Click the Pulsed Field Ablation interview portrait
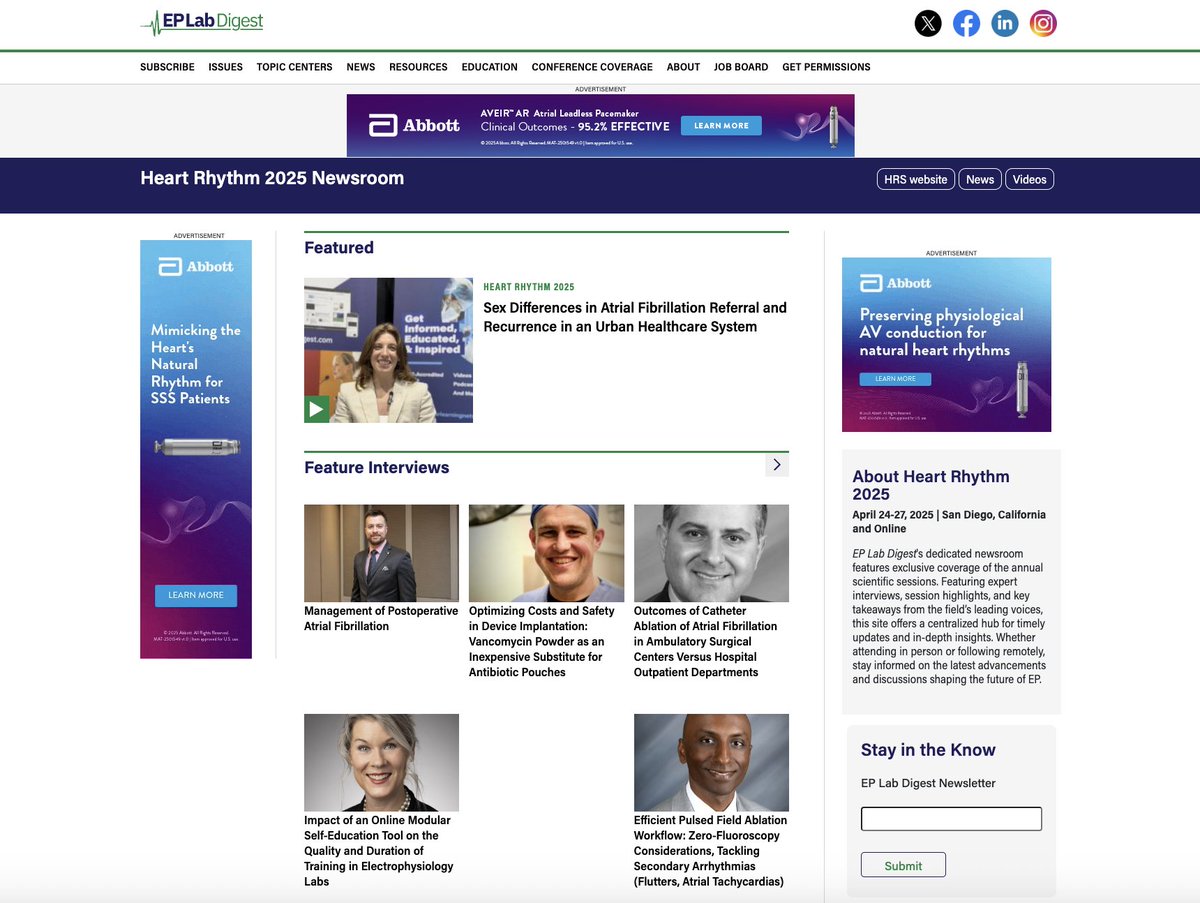The width and height of the screenshot is (1200, 903). [711, 762]
